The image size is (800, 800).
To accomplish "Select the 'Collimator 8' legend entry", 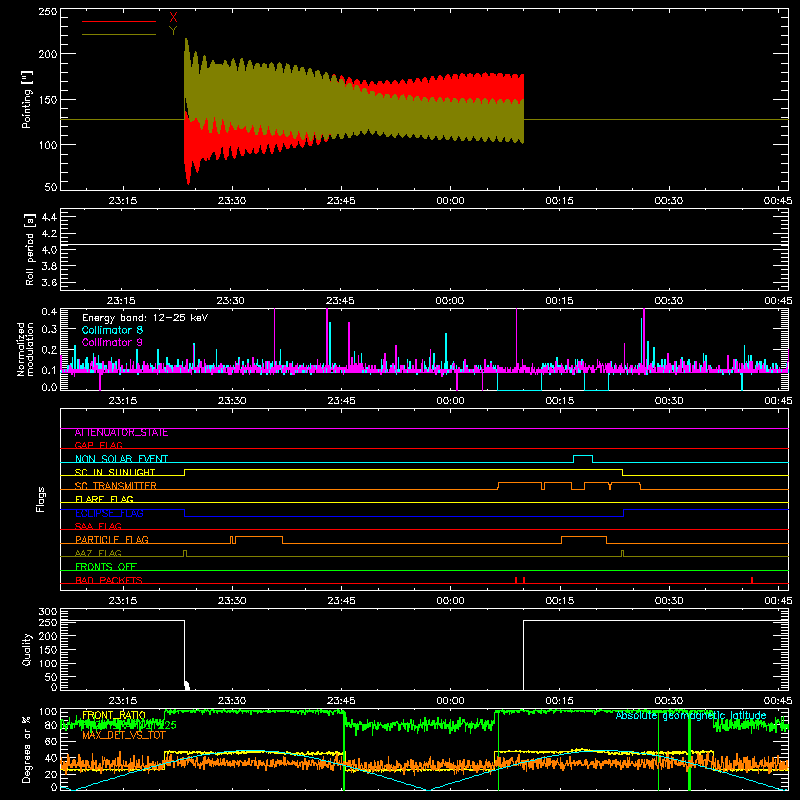I will tap(112, 330).
